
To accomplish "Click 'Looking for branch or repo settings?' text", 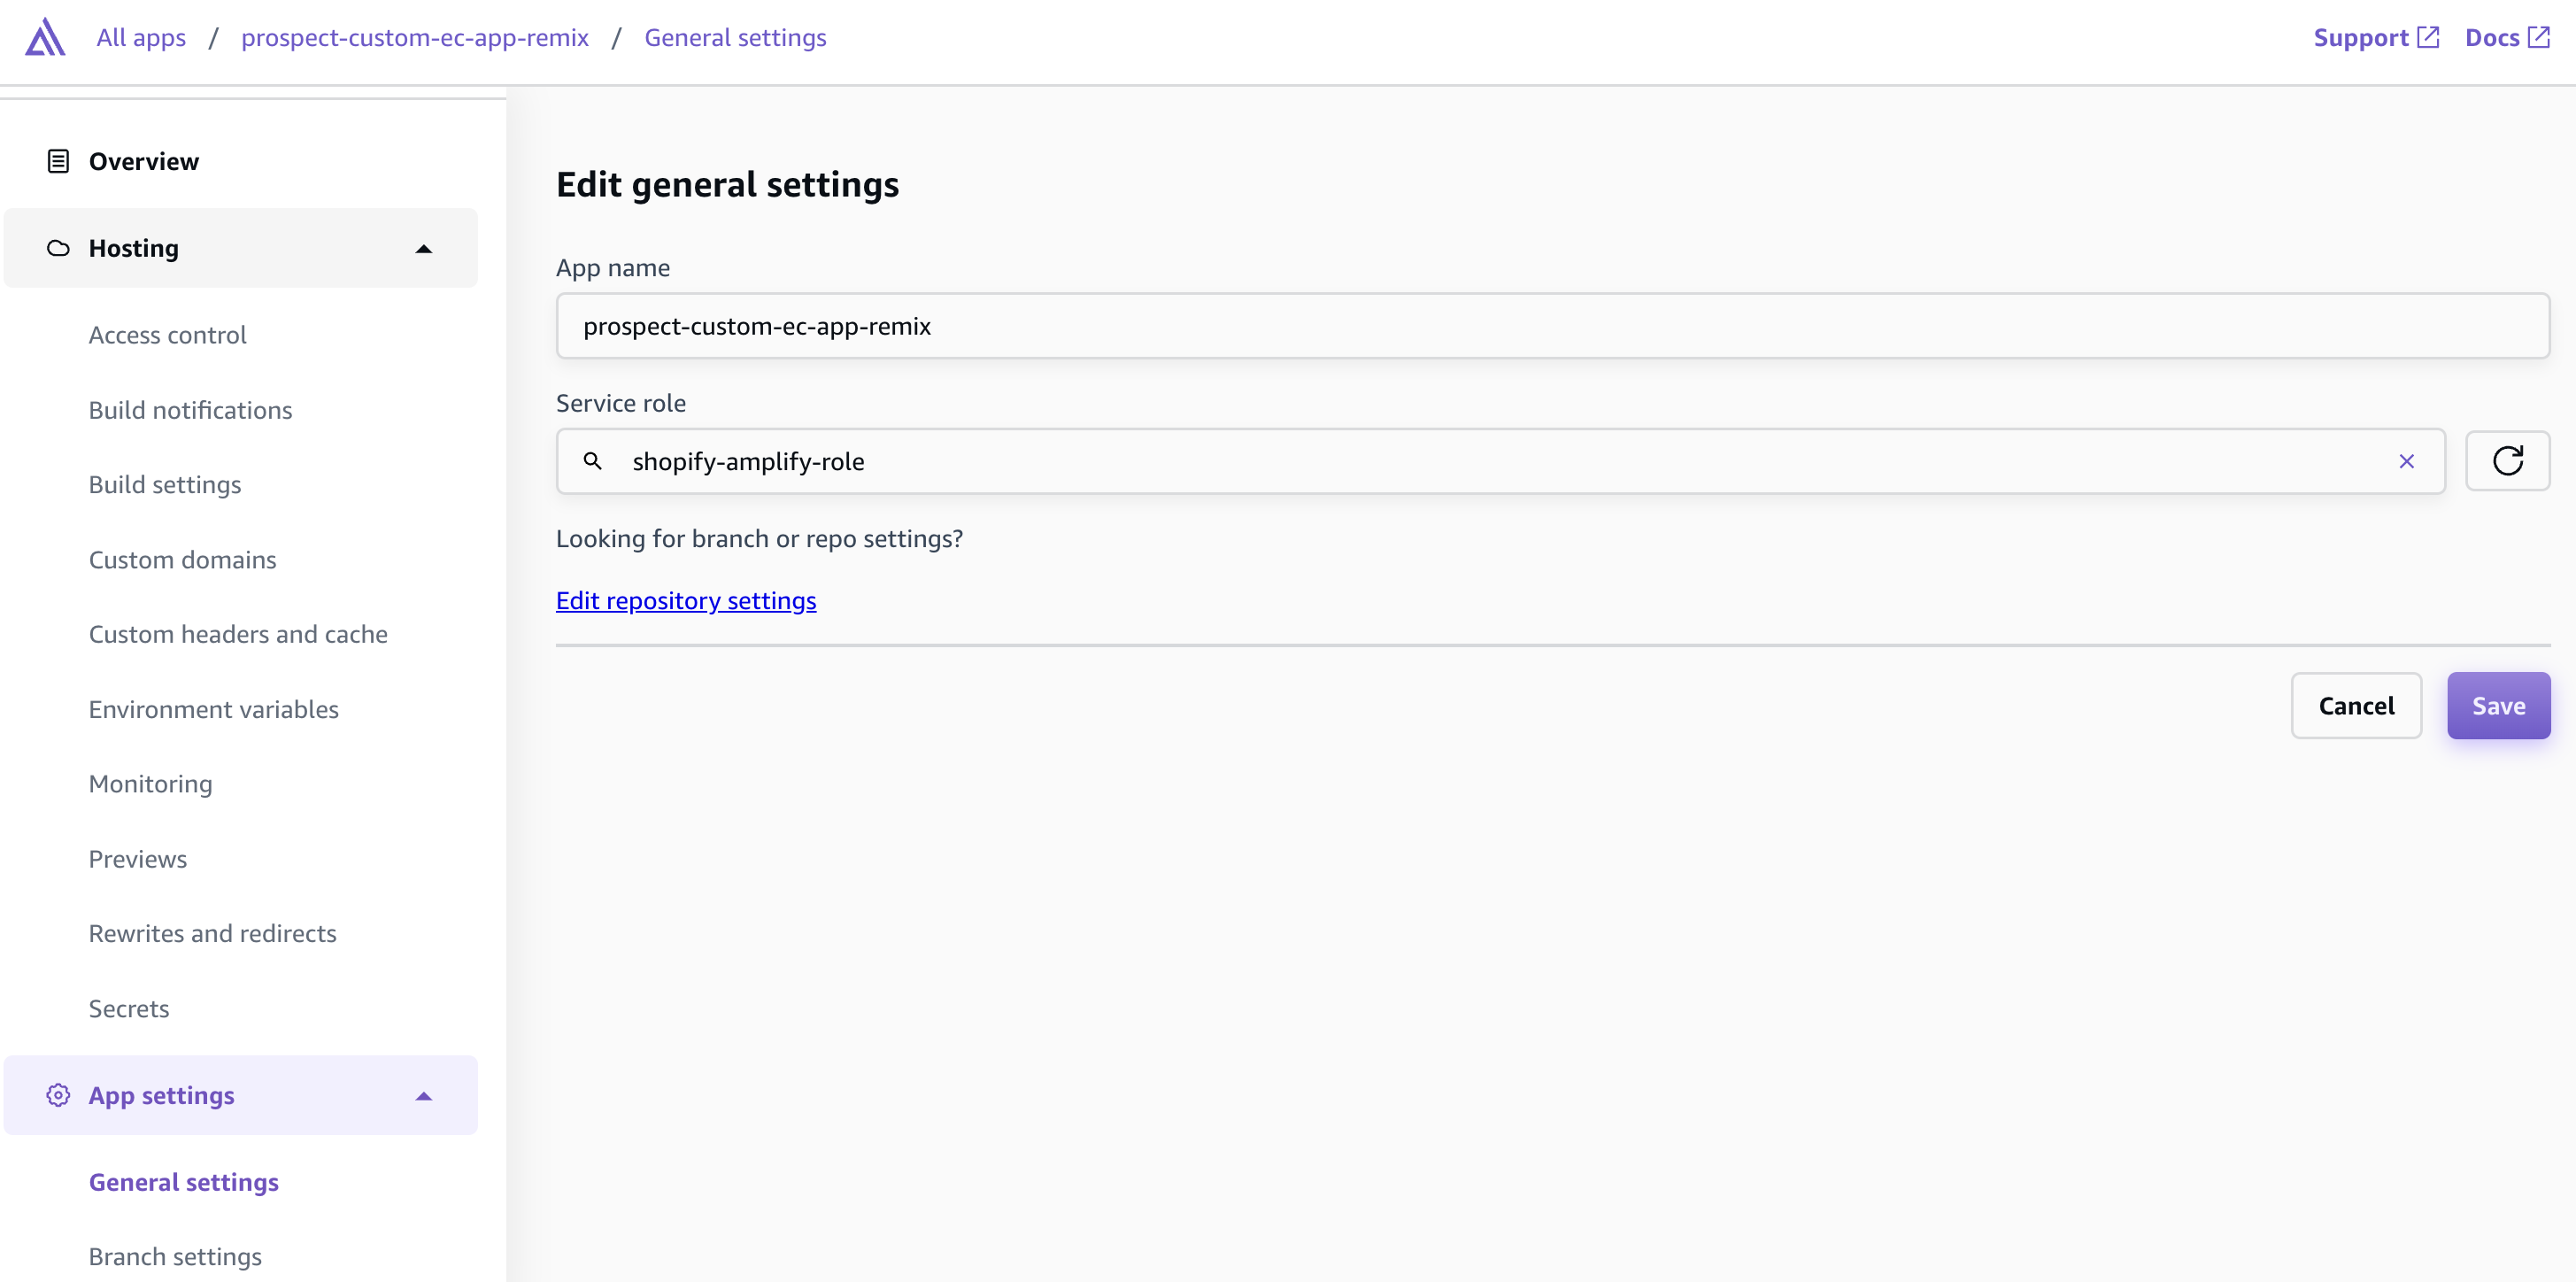I will [759, 539].
